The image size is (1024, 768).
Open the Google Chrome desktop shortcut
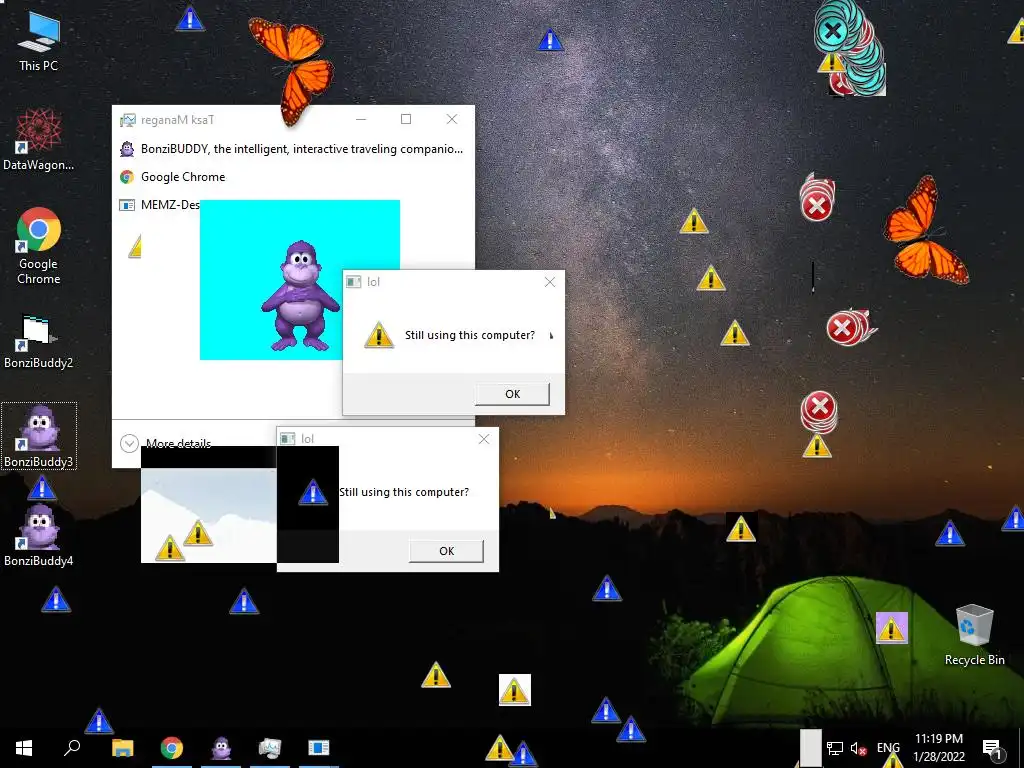tap(38, 246)
